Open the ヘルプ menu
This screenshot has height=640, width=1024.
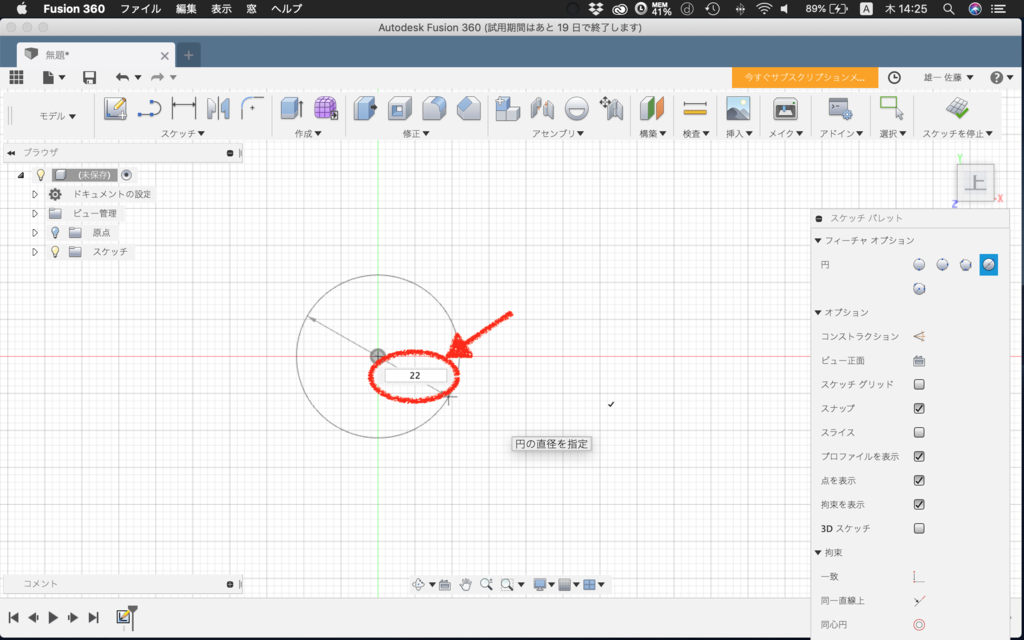pyautogui.click(x=287, y=8)
